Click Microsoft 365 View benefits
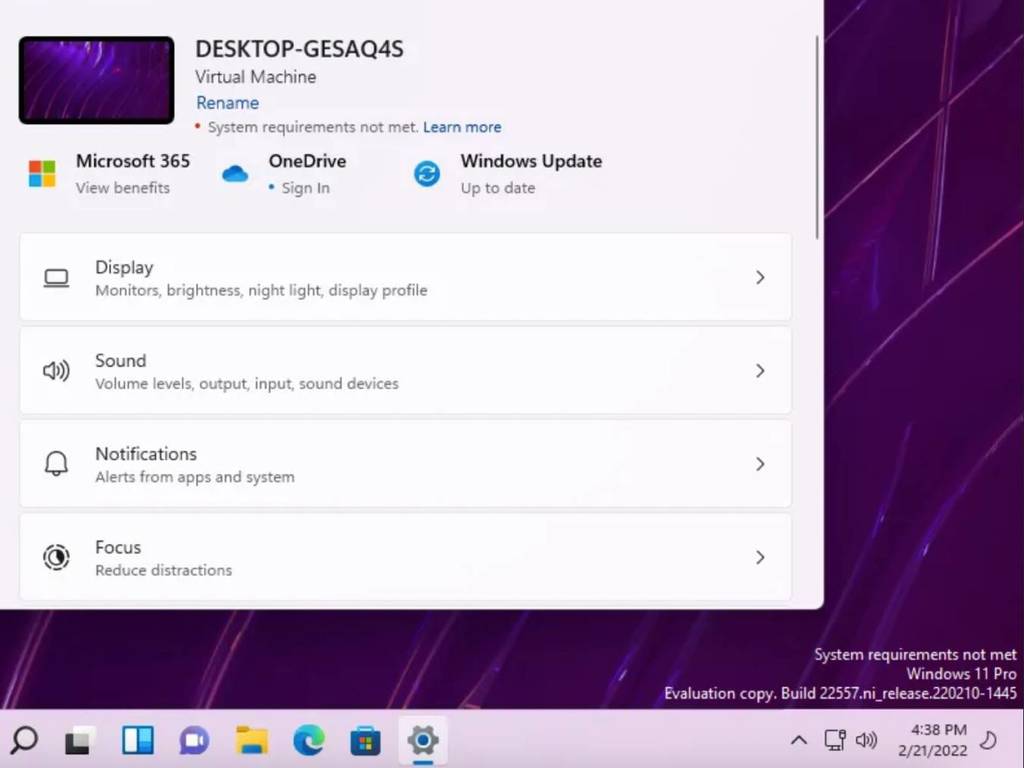The height and width of the screenshot is (768, 1024). pyautogui.click(x=123, y=188)
